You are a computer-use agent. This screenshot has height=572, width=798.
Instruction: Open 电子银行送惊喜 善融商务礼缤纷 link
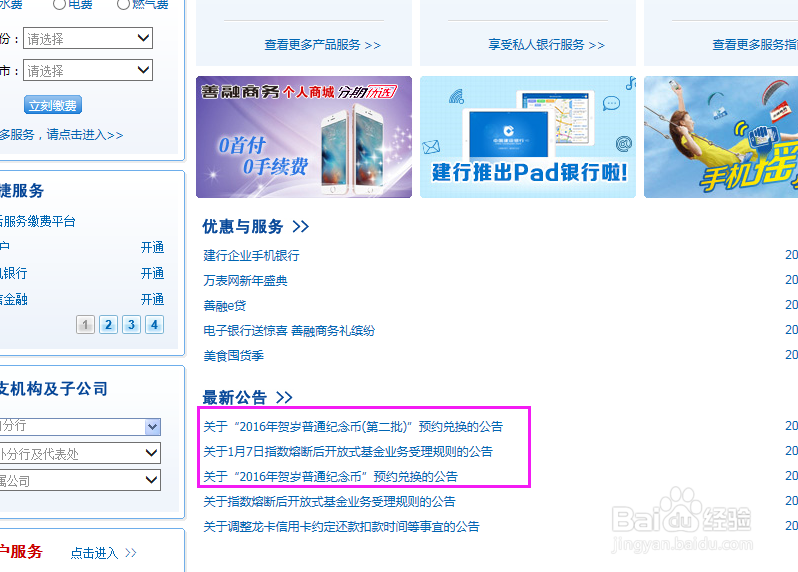[289, 331]
